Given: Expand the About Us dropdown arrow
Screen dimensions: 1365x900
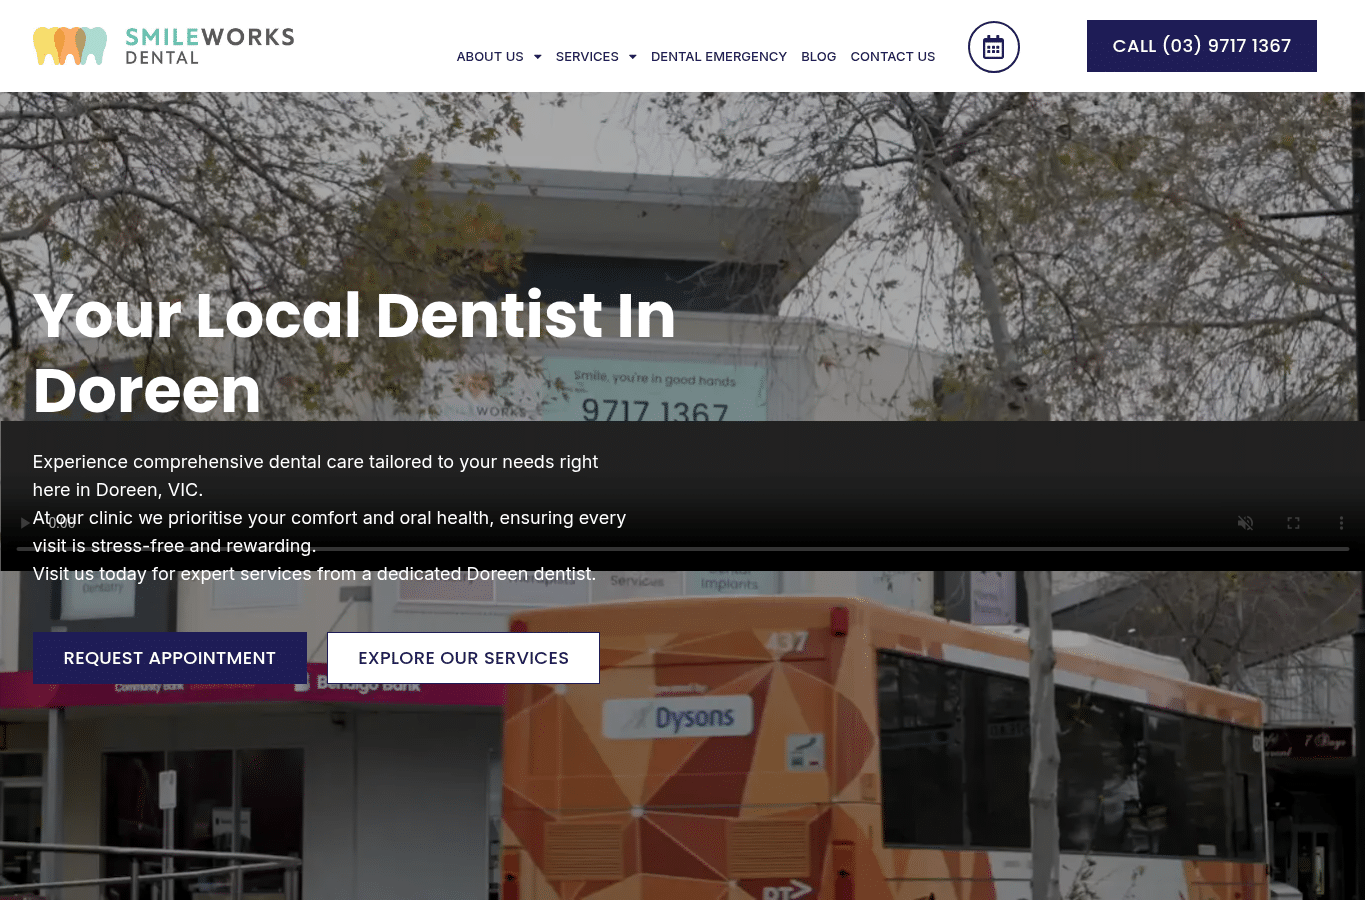Looking at the screenshot, I should click(537, 57).
